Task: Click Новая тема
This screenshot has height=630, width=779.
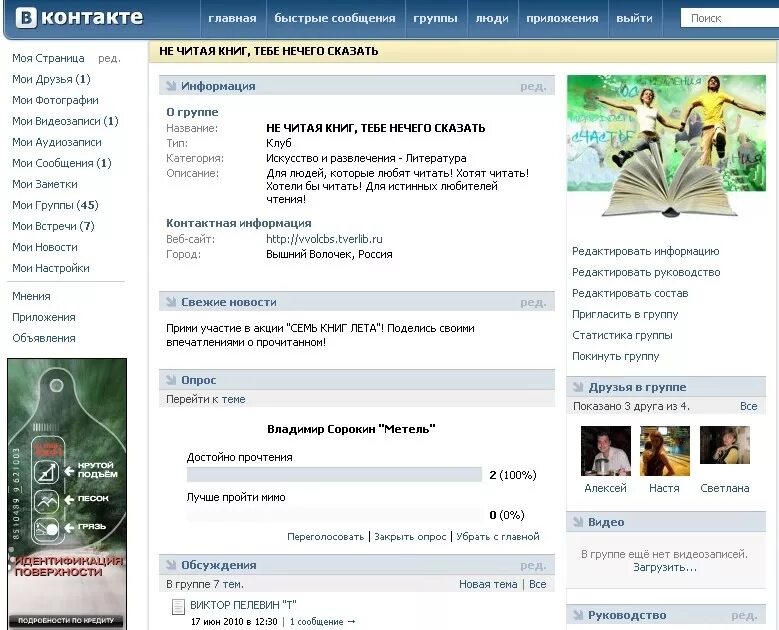Action: click(x=488, y=584)
